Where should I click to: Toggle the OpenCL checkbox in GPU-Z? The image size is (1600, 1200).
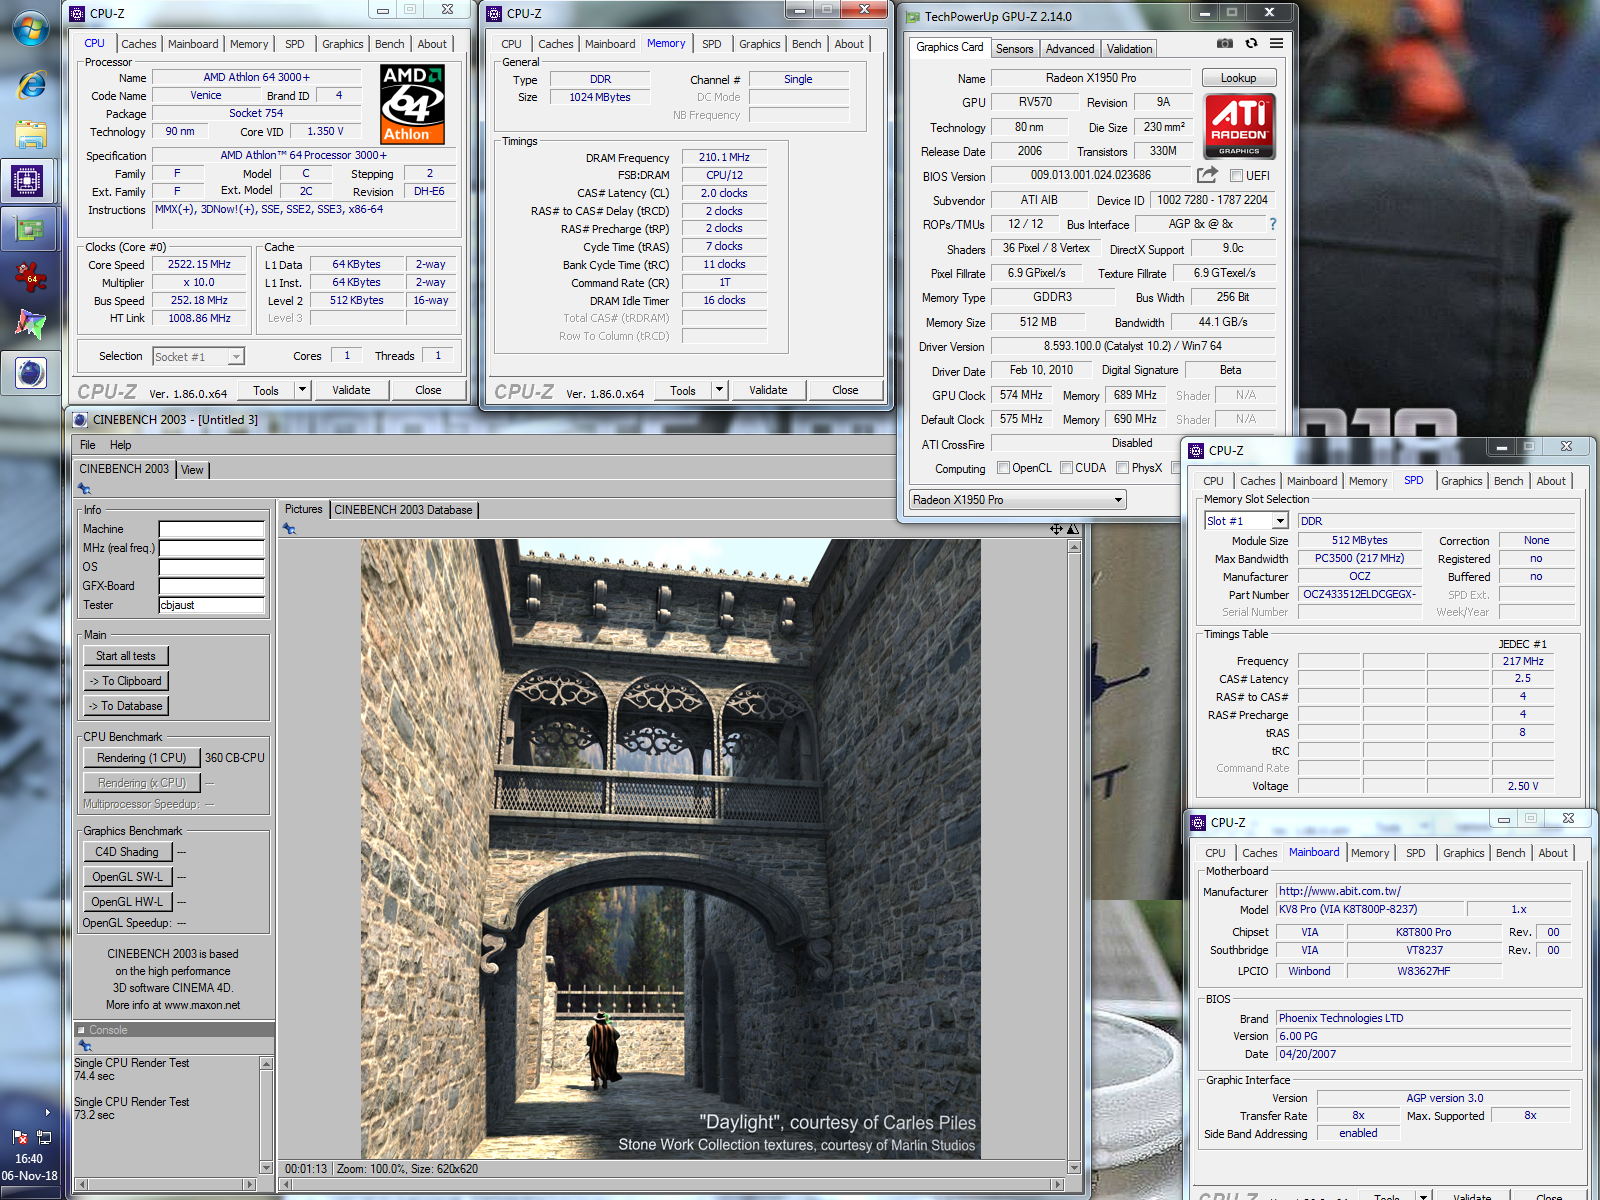(x=1003, y=468)
